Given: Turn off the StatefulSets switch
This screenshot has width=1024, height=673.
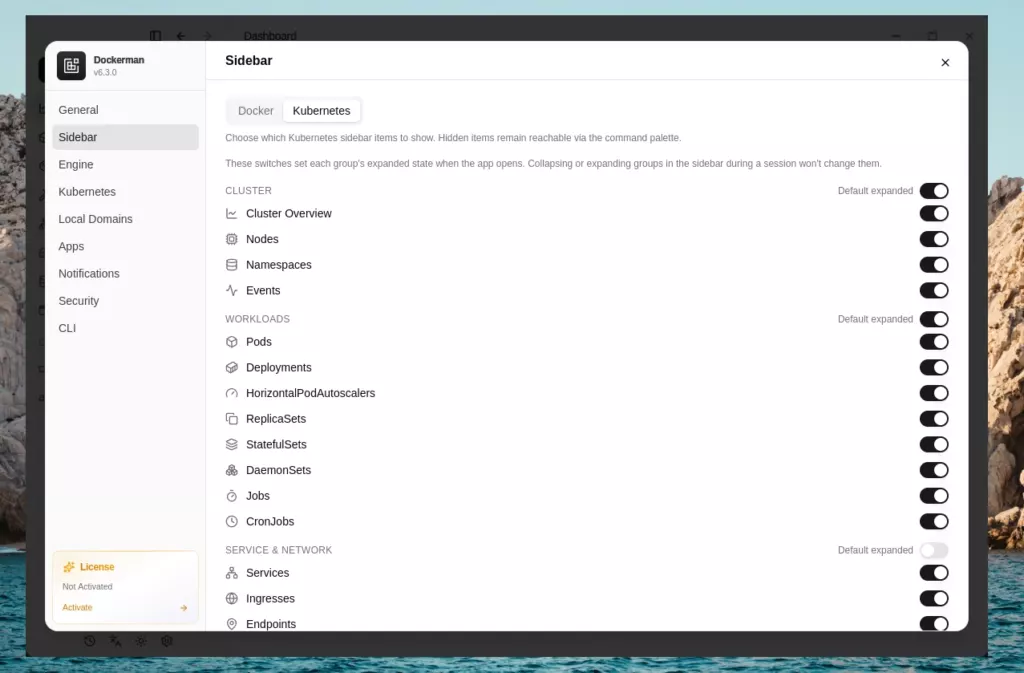Looking at the screenshot, I should click(x=934, y=445).
